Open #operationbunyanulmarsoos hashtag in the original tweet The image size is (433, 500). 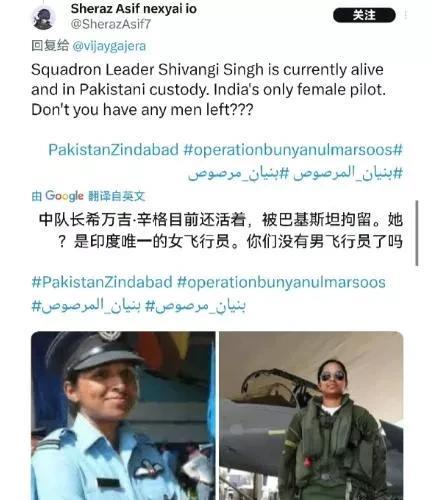tap(293, 150)
